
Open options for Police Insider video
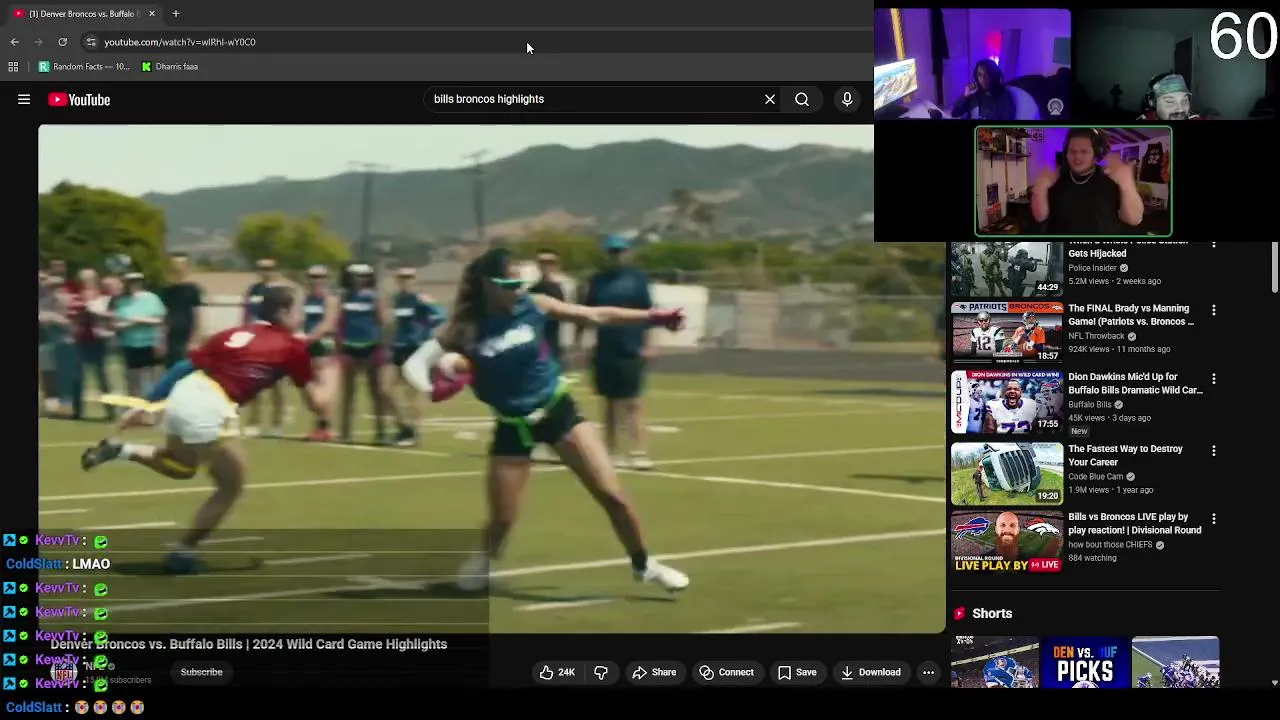pyautogui.click(x=1214, y=245)
